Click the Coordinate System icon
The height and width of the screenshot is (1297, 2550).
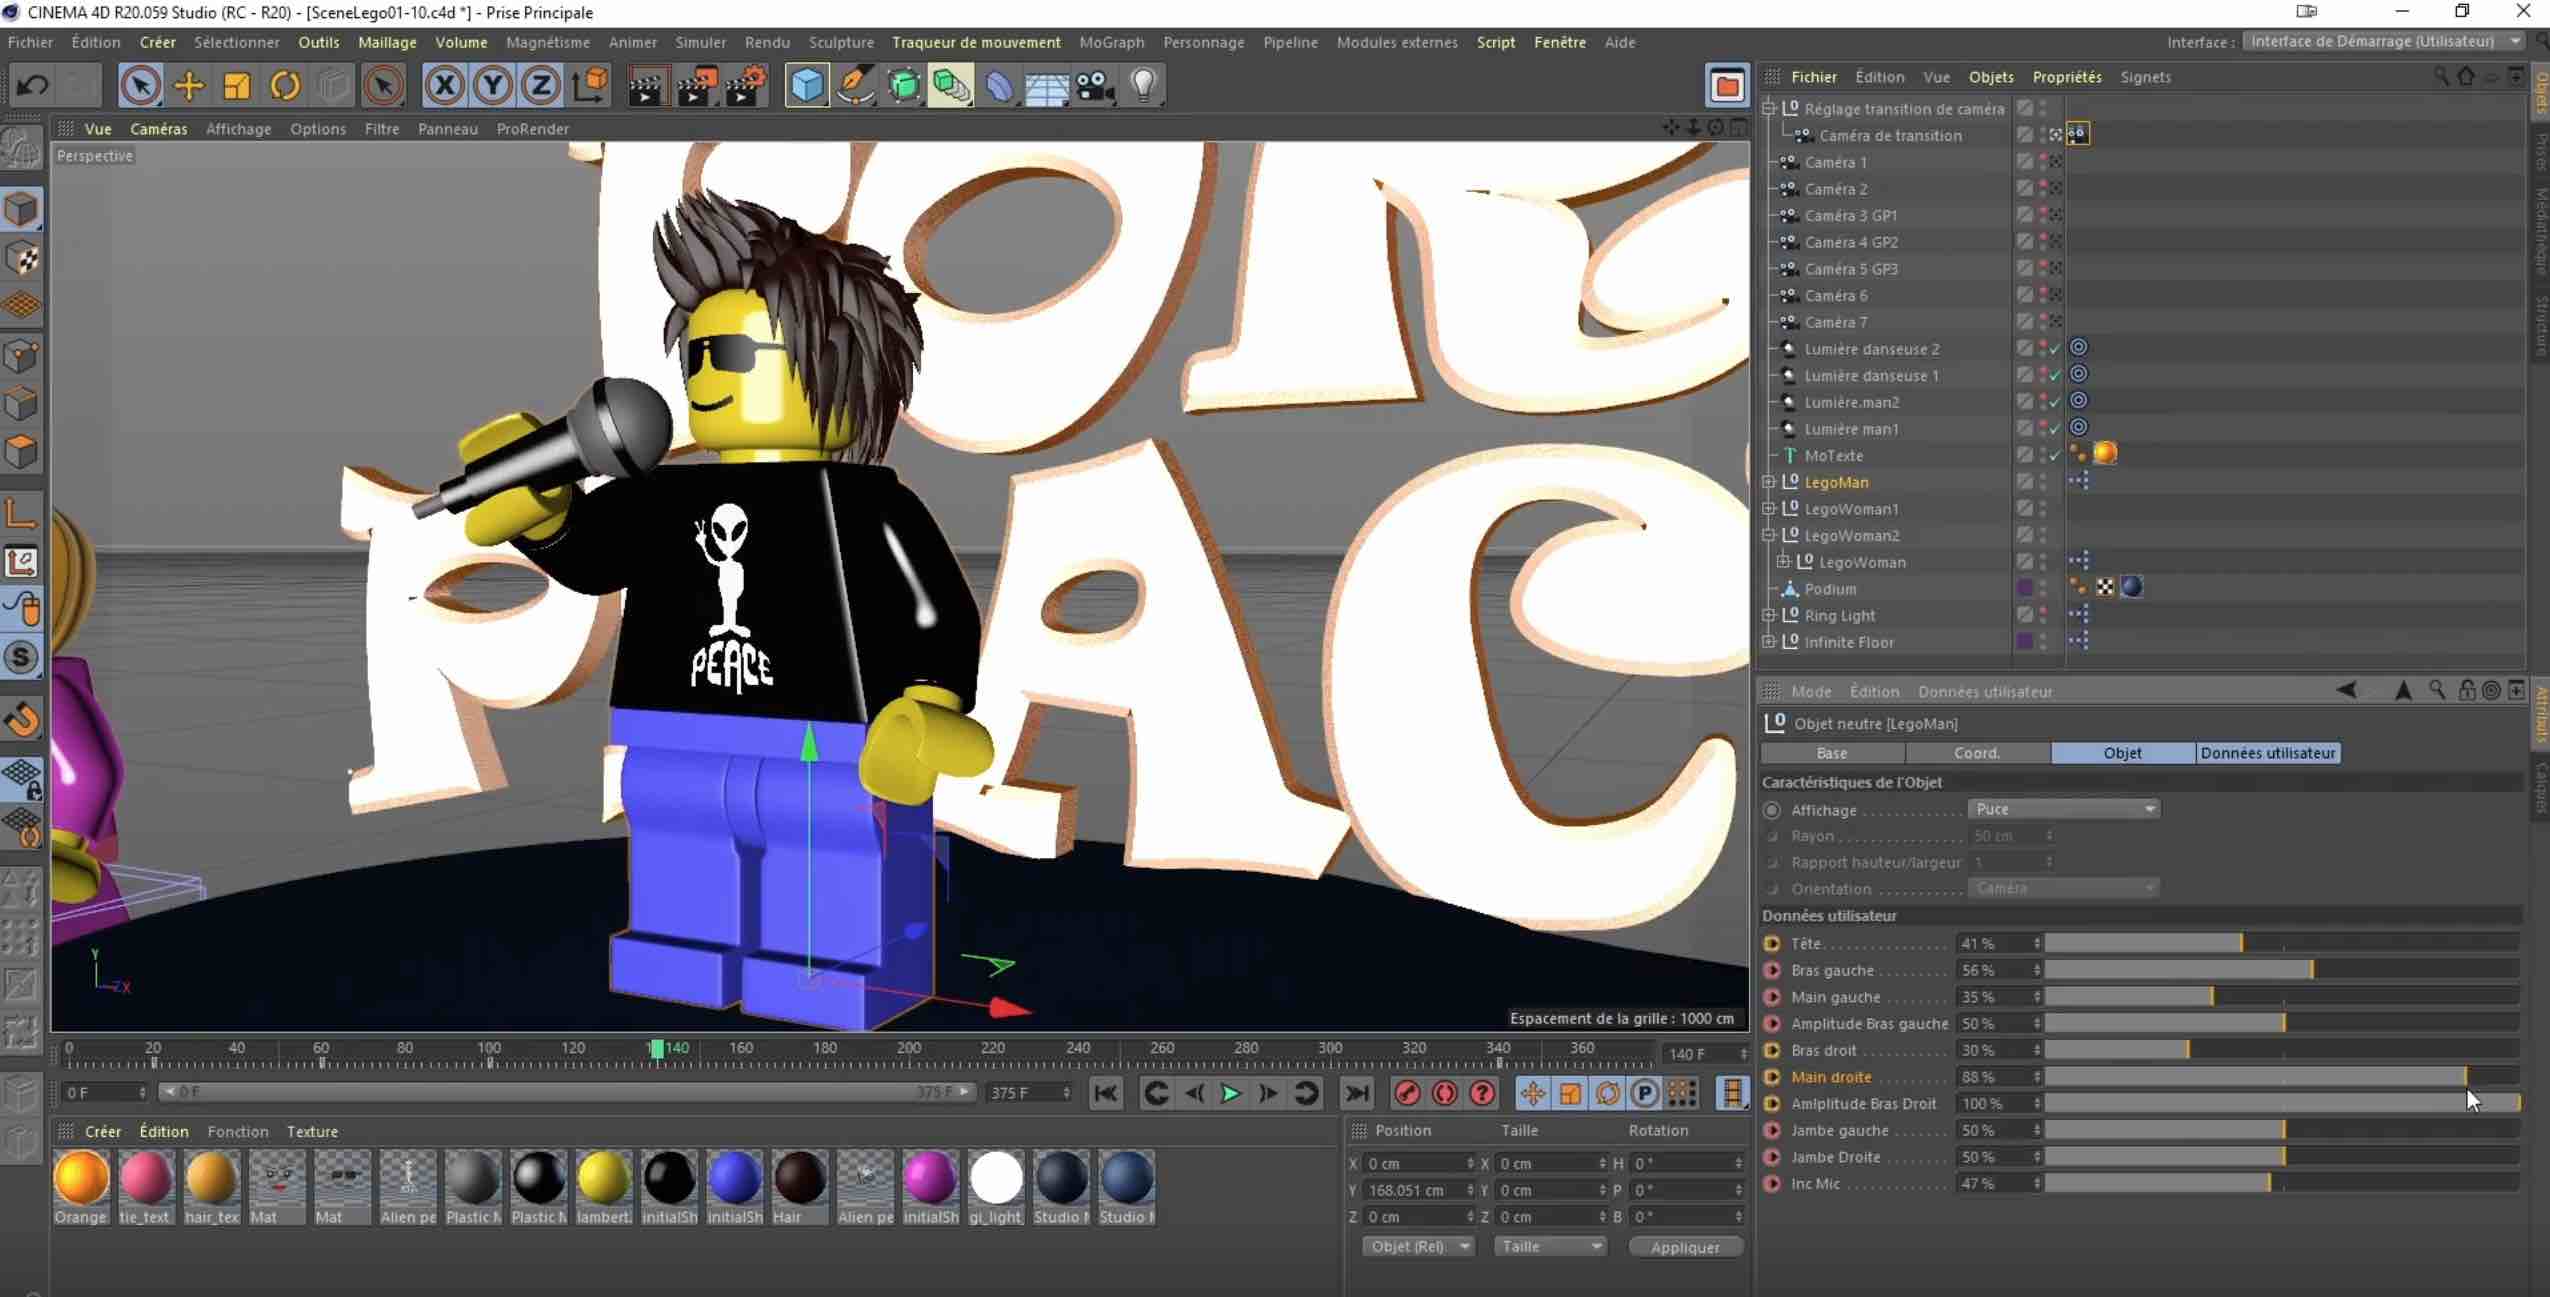click(591, 85)
